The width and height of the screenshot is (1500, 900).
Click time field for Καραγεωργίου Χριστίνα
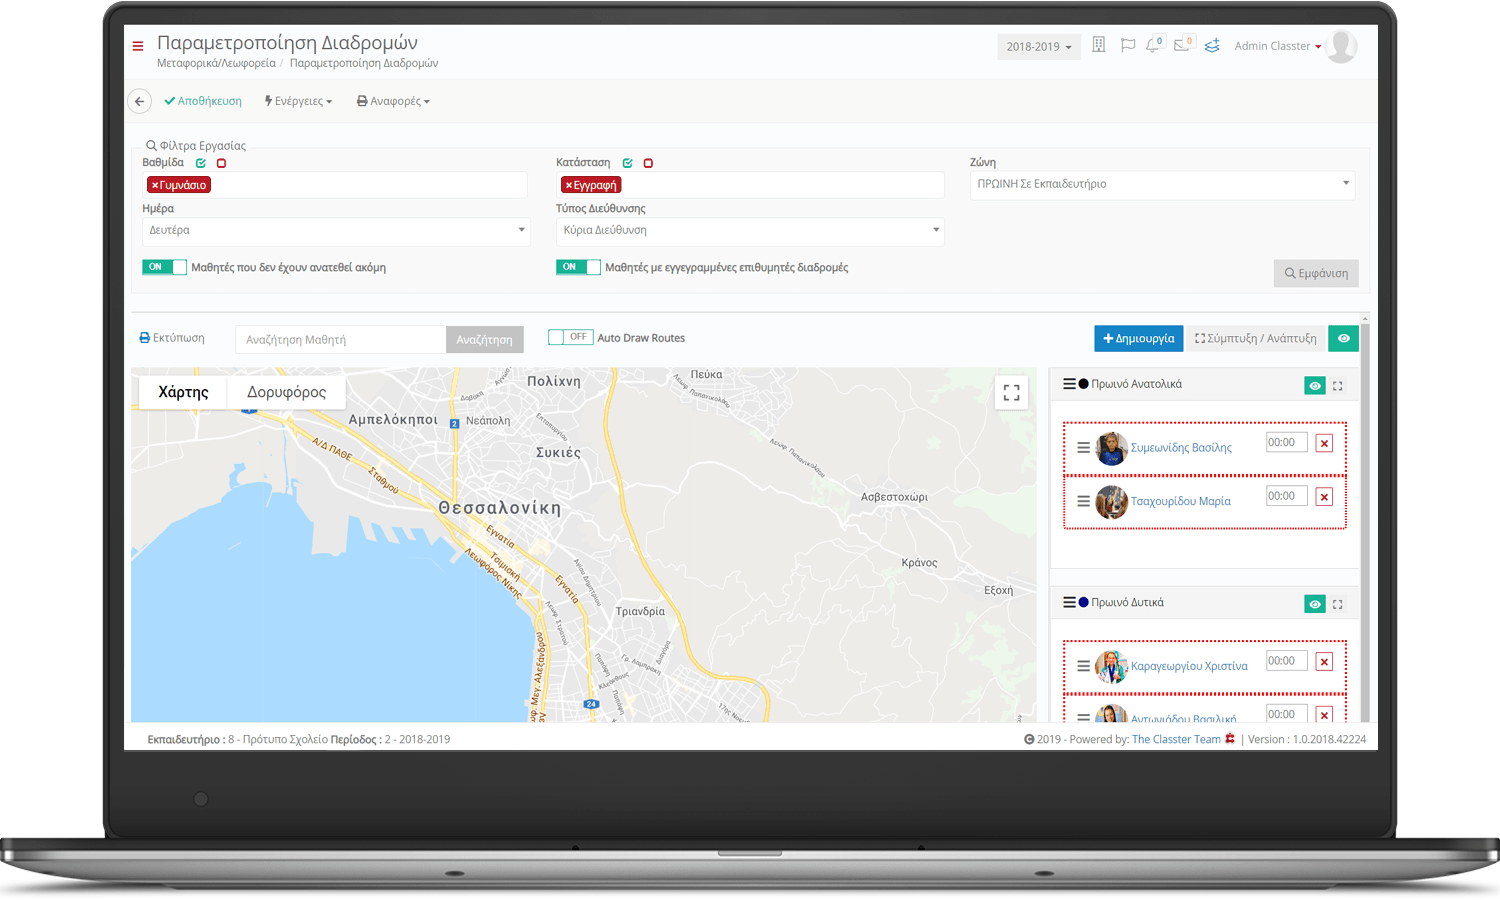[1287, 661]
